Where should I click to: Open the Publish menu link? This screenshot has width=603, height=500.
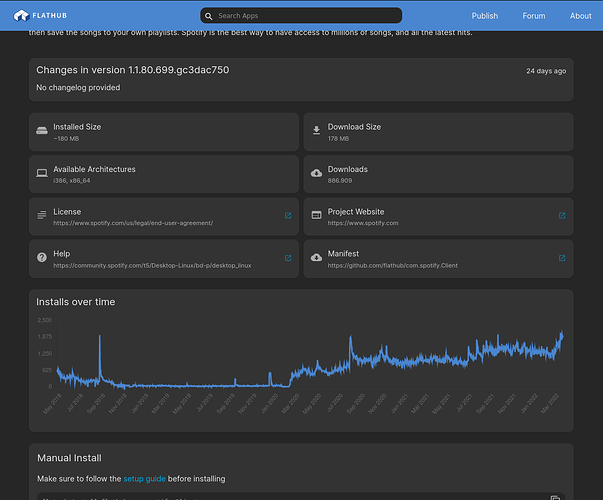tap(485, 16)
